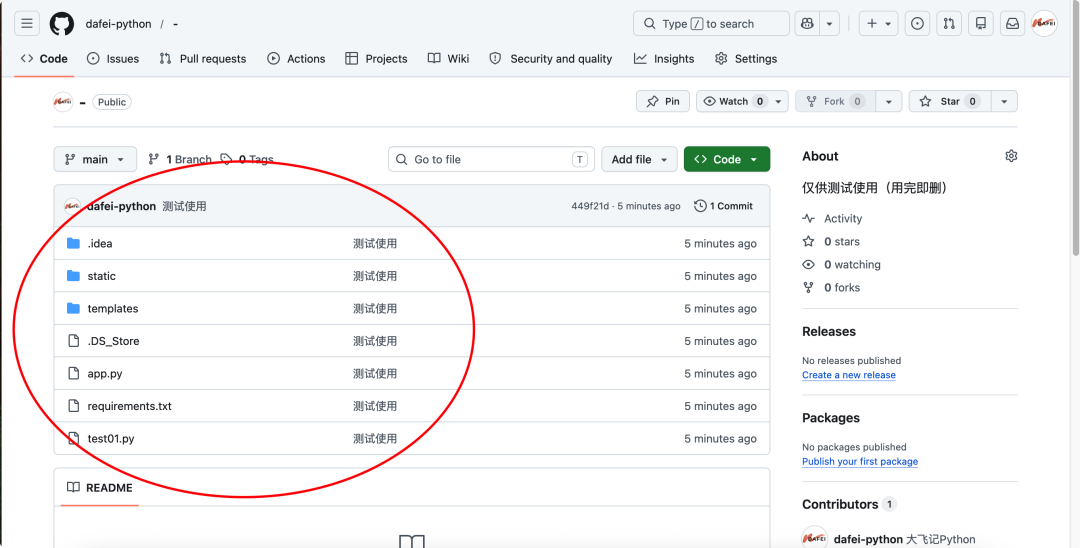Open the main branch selector
This screenshot has width=1080, height=548.
click(95, 159)
